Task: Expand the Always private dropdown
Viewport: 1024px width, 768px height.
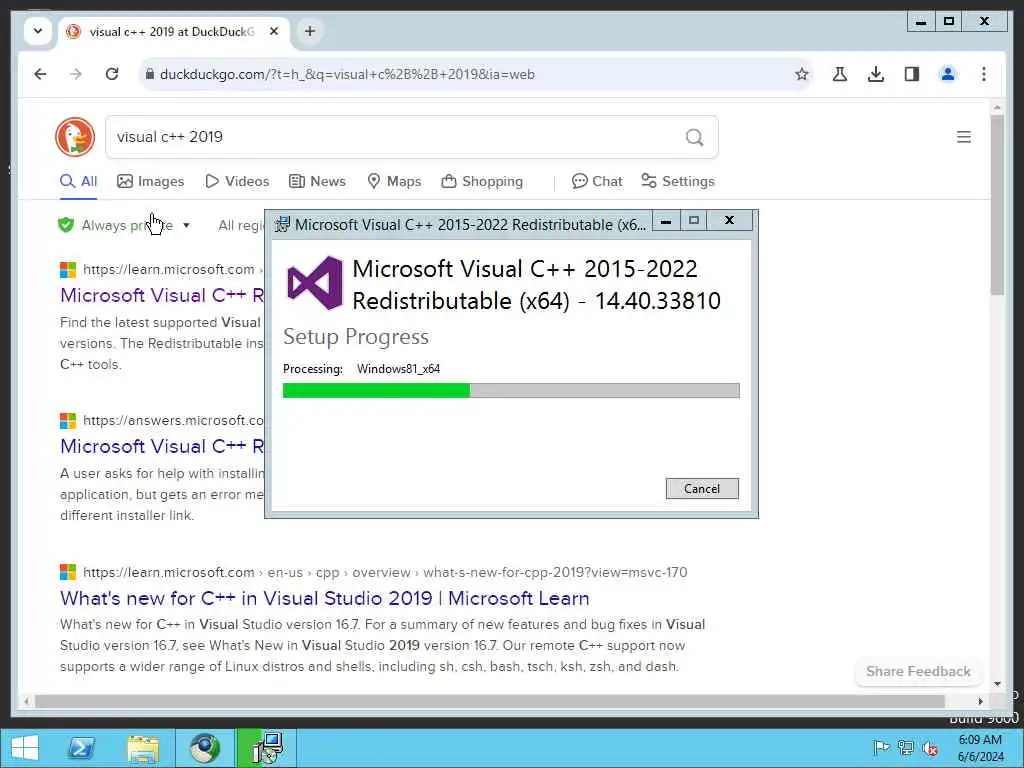Action: coord(124,225)
